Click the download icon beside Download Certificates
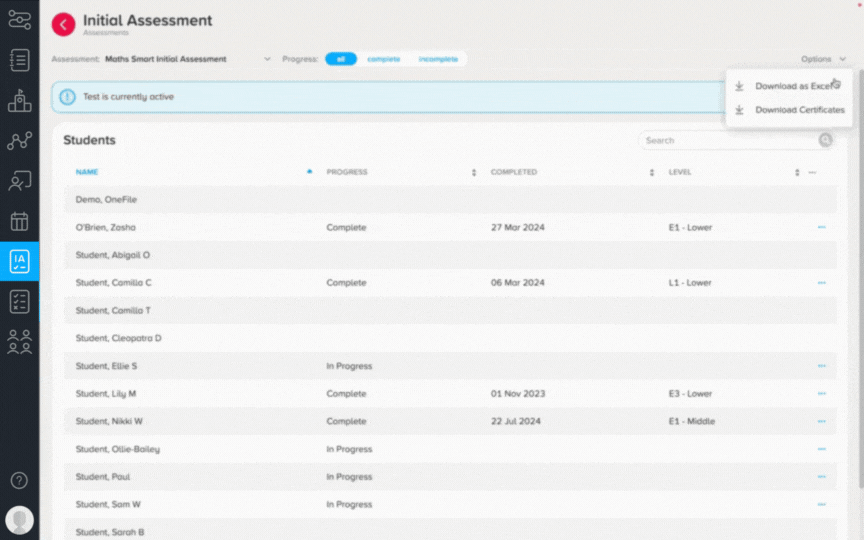This screenshot has height=540, width=864. (x=739, y=110)
